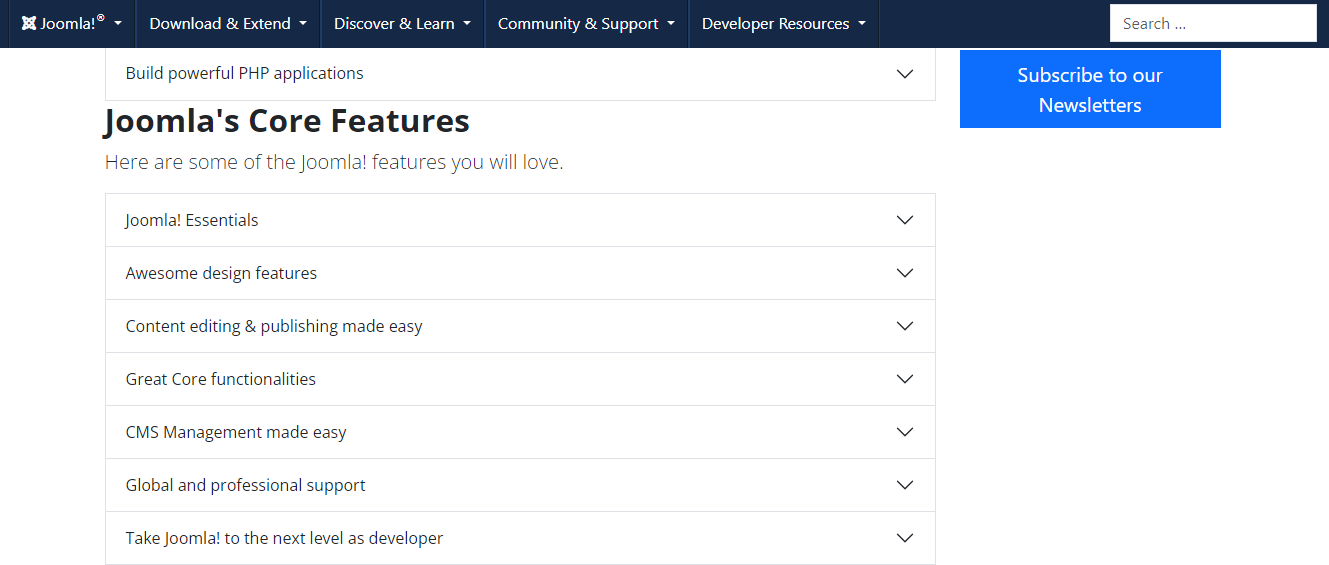Screen dimensions: 1329x565
Task: Expand Great Core functionalities section label
Action: pos(221,379)
